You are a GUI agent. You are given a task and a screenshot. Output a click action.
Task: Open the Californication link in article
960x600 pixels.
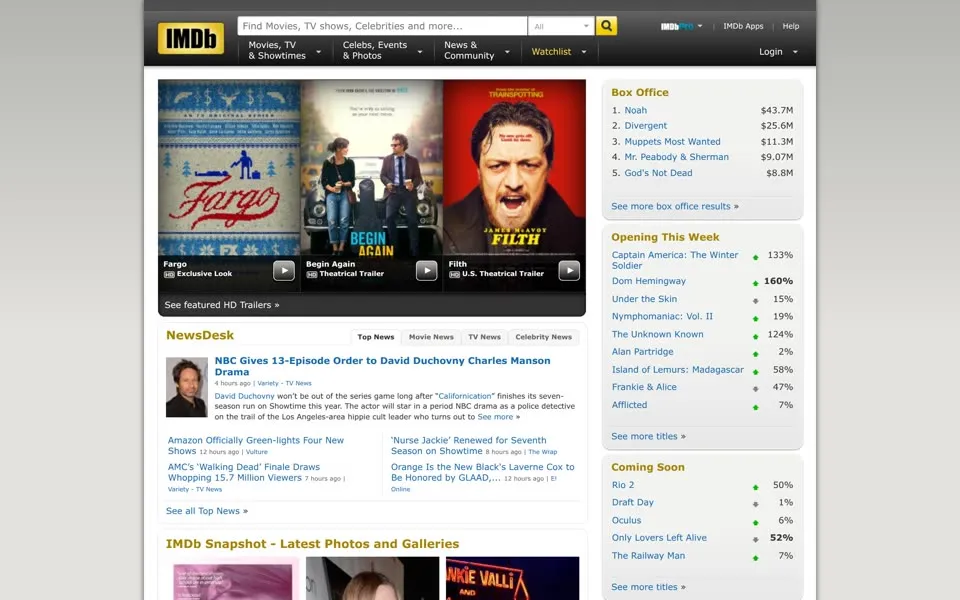pos(465,396)
